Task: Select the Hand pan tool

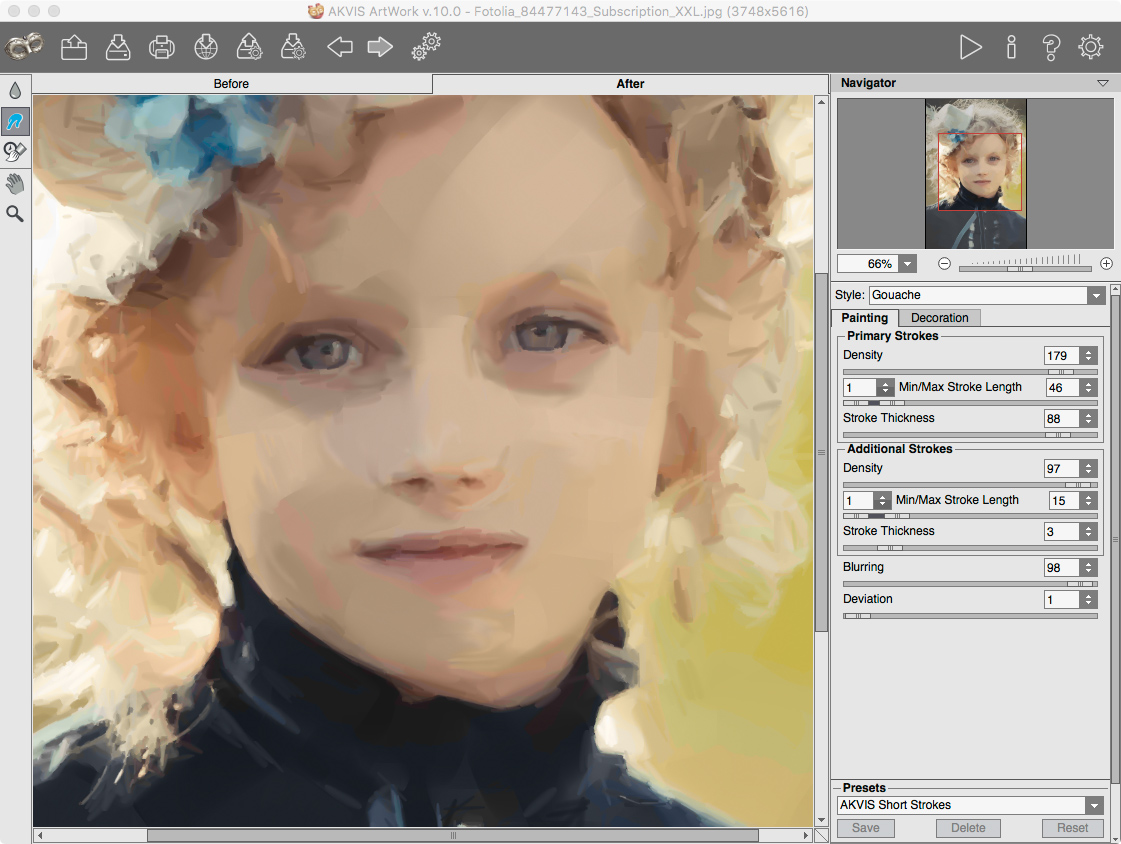Action: coord(15,184)
